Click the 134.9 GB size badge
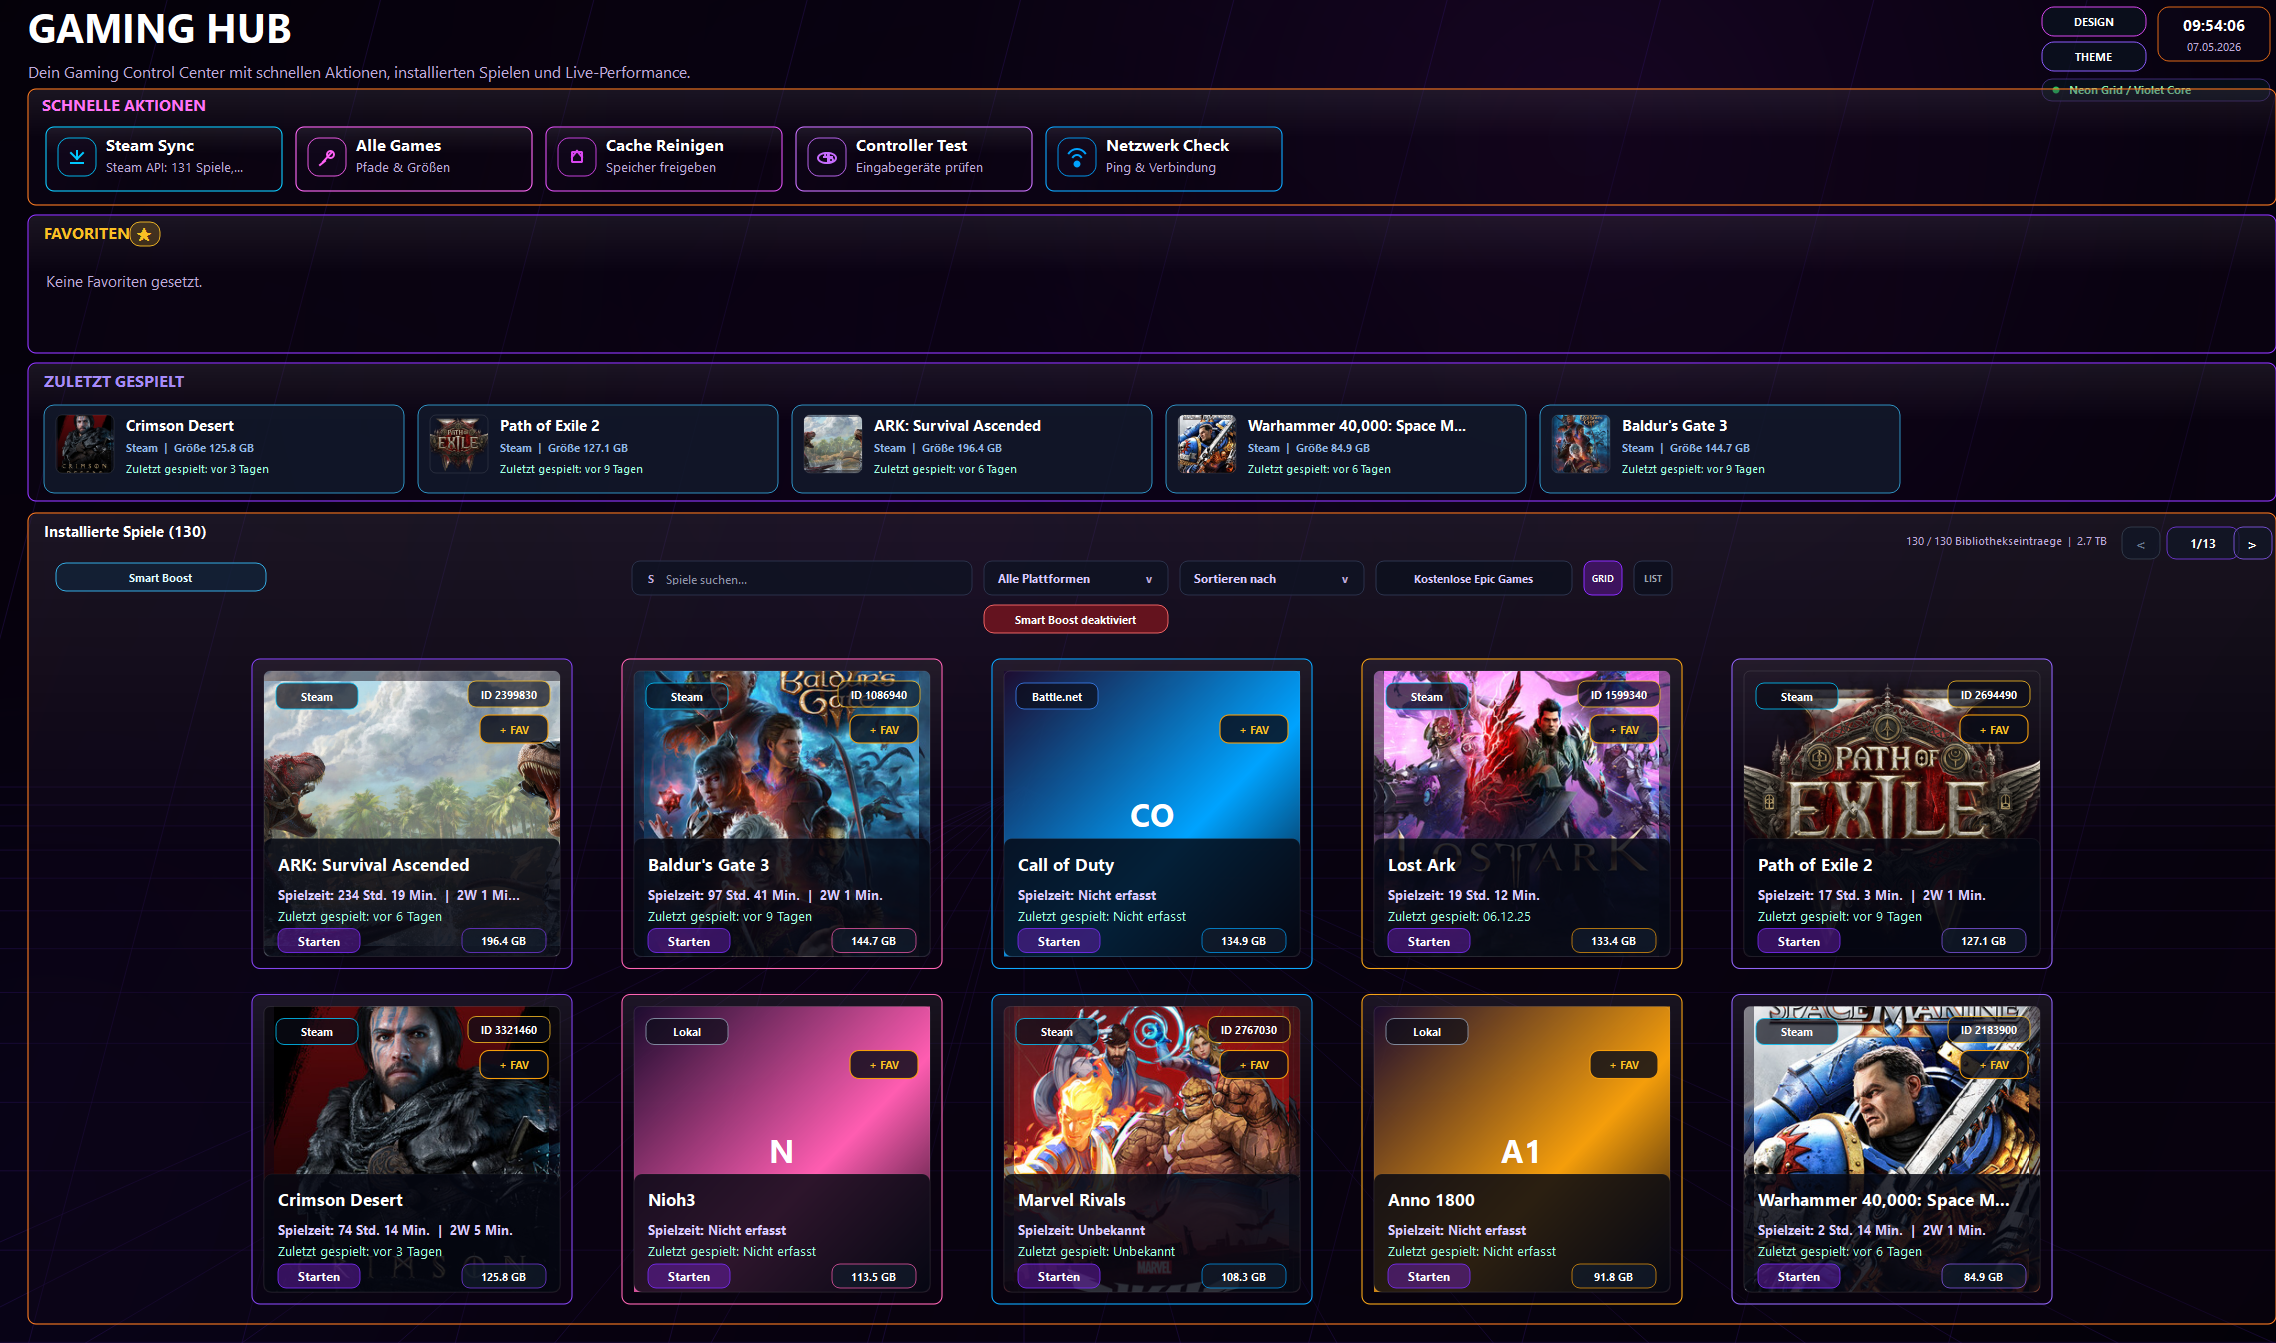 (x=1244, y=941)
